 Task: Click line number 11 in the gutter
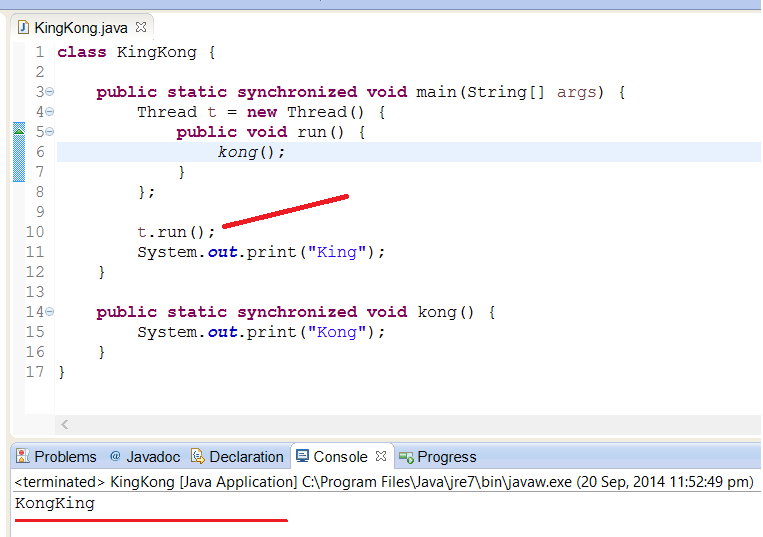pos(35,252)
